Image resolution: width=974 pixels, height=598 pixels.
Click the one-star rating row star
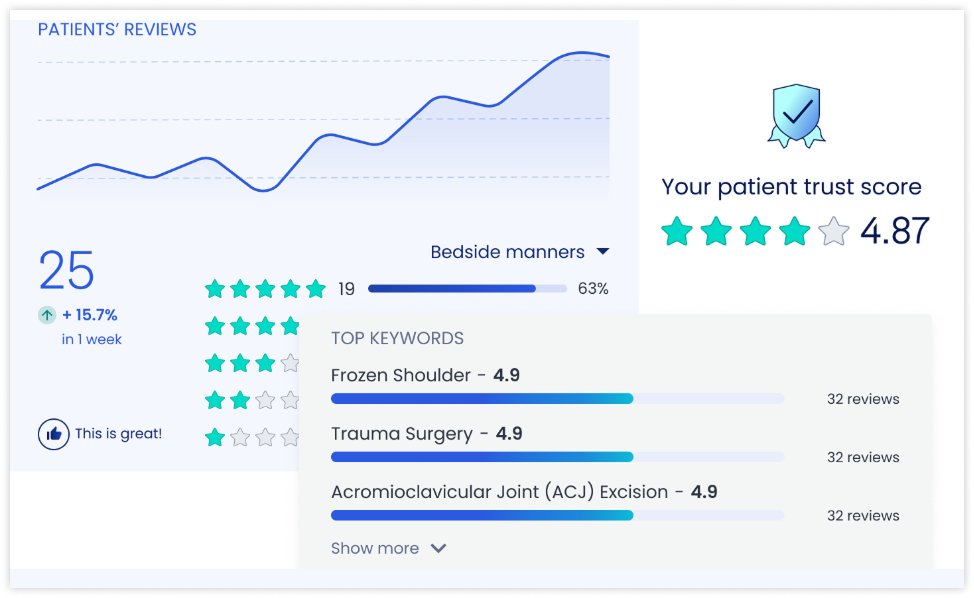pos(215,437)
